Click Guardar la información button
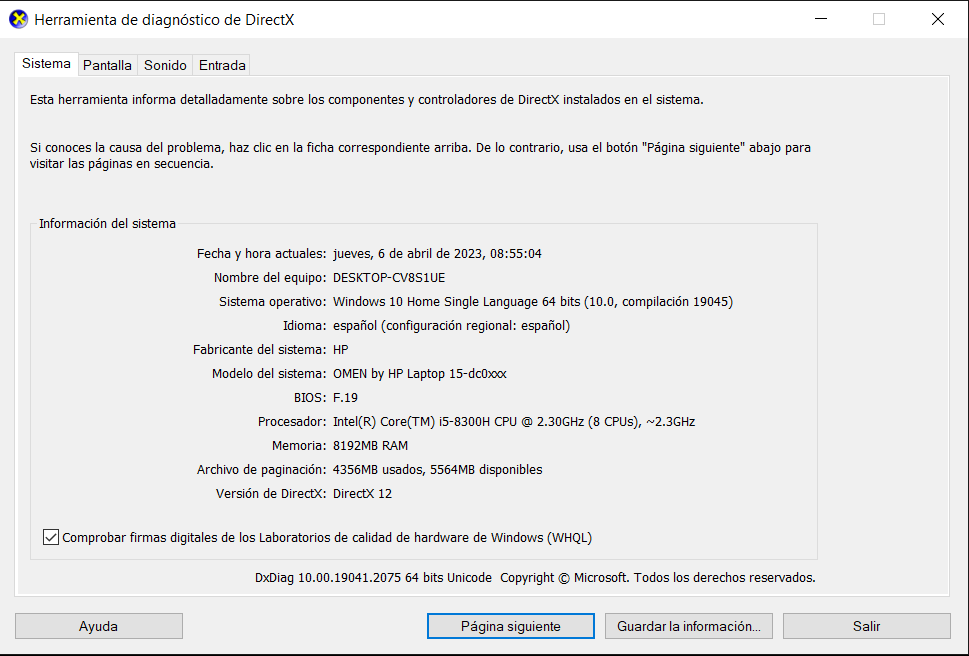 688,626
